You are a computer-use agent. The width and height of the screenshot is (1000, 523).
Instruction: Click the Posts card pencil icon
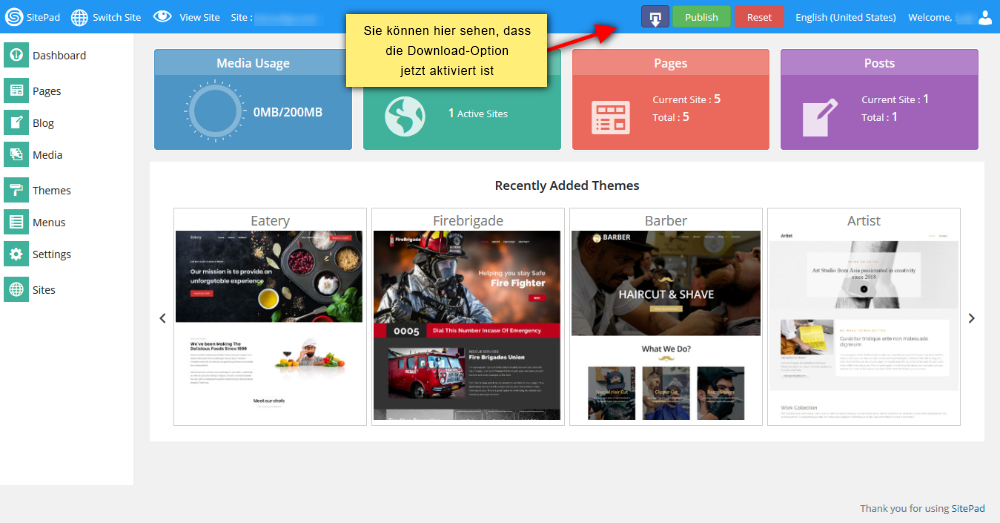[x=820, y=117]
